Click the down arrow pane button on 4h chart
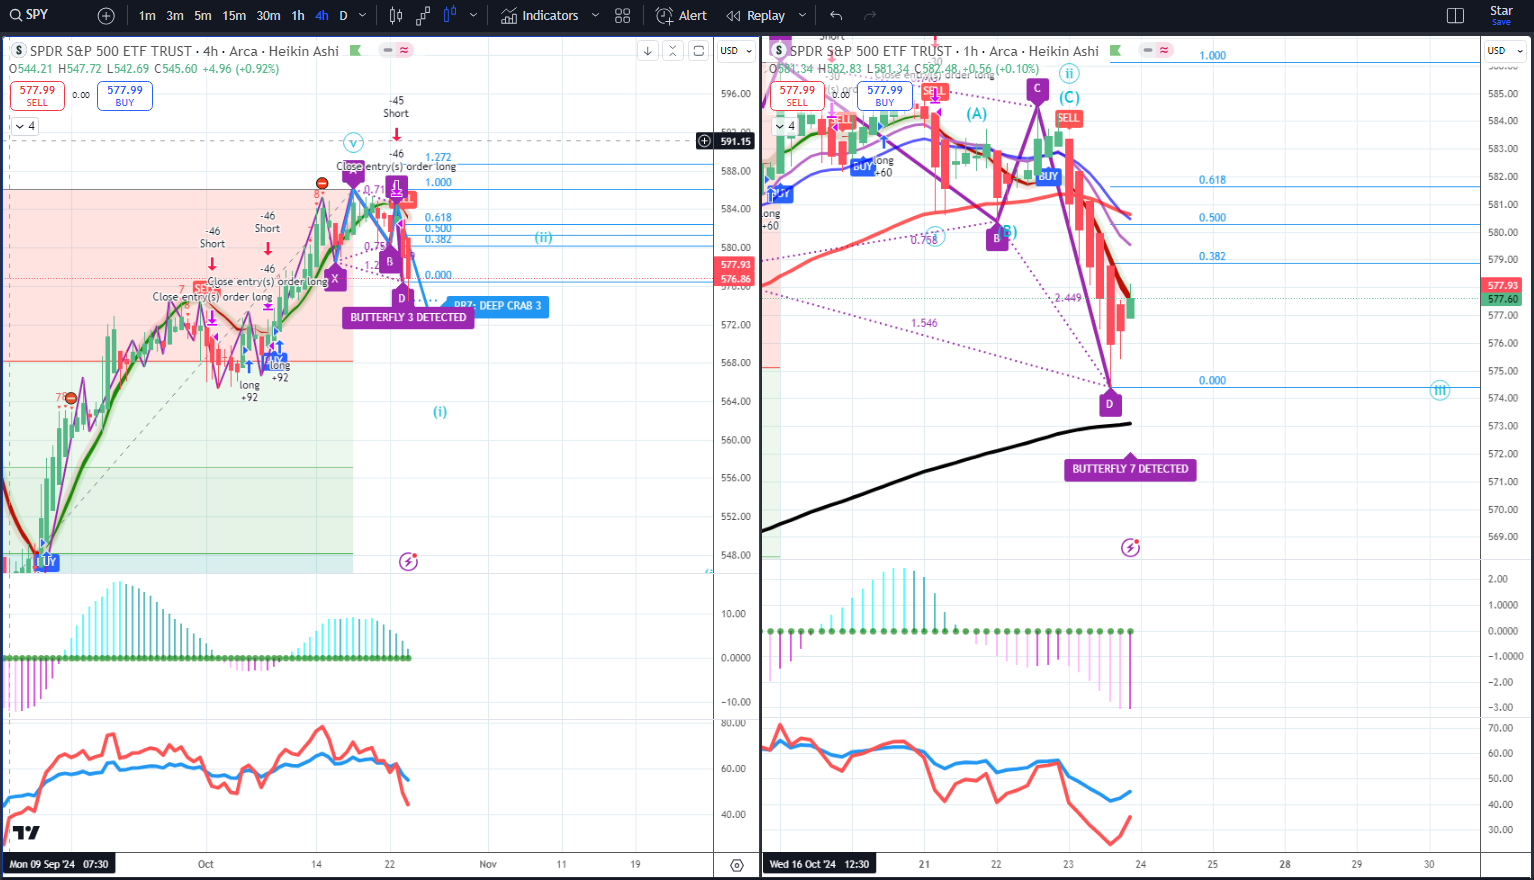1534x880 pixels. [648, 51]
